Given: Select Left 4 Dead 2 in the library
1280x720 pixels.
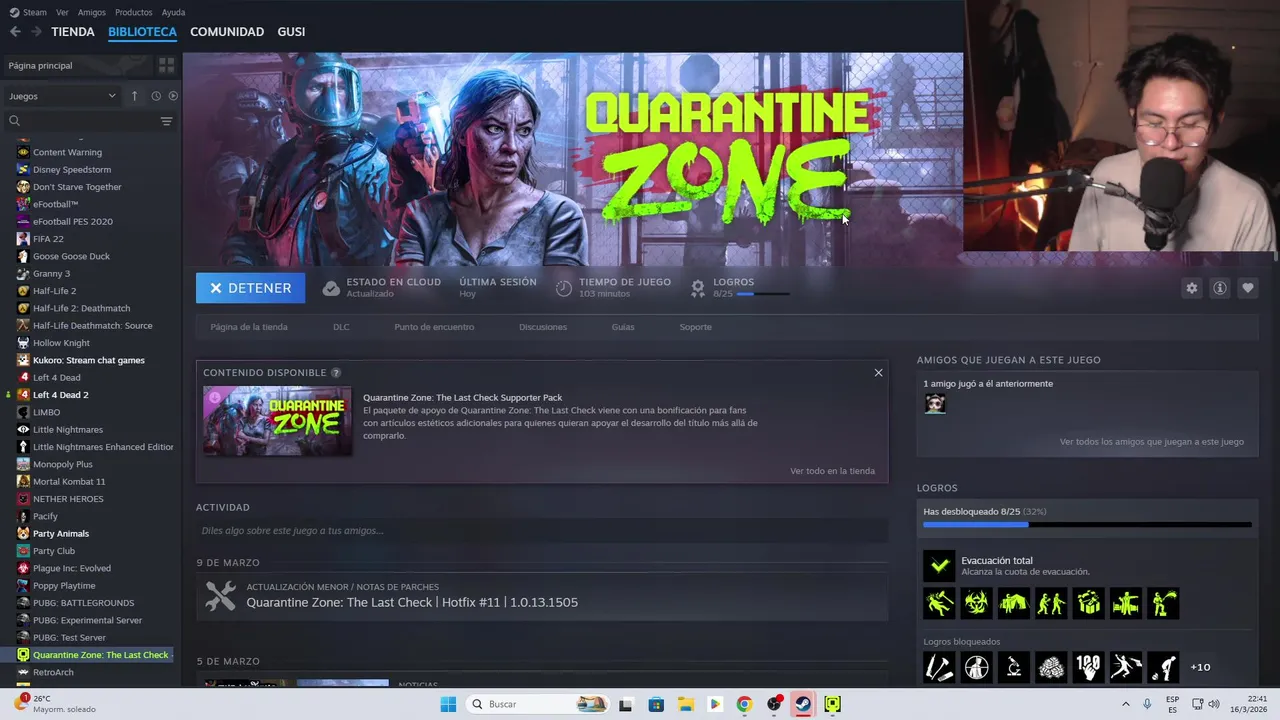Looking at the screenshot, I should [60, 395].
